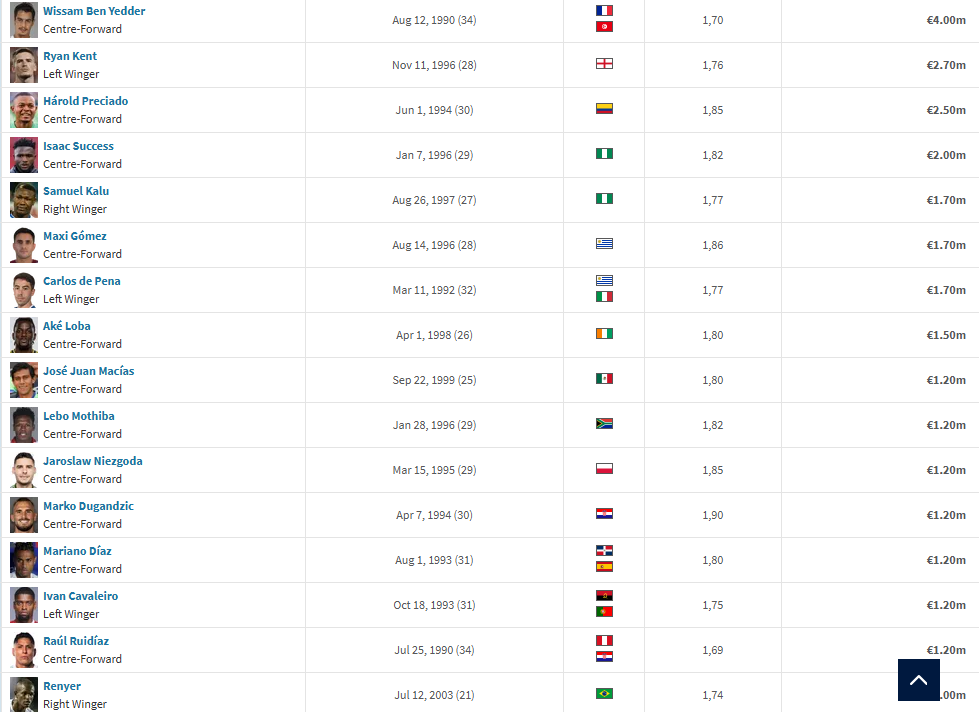This screenshot has width=979, height=712.
Task: Click Carlos de Pena's player photo
Action: tap(24, 290)
